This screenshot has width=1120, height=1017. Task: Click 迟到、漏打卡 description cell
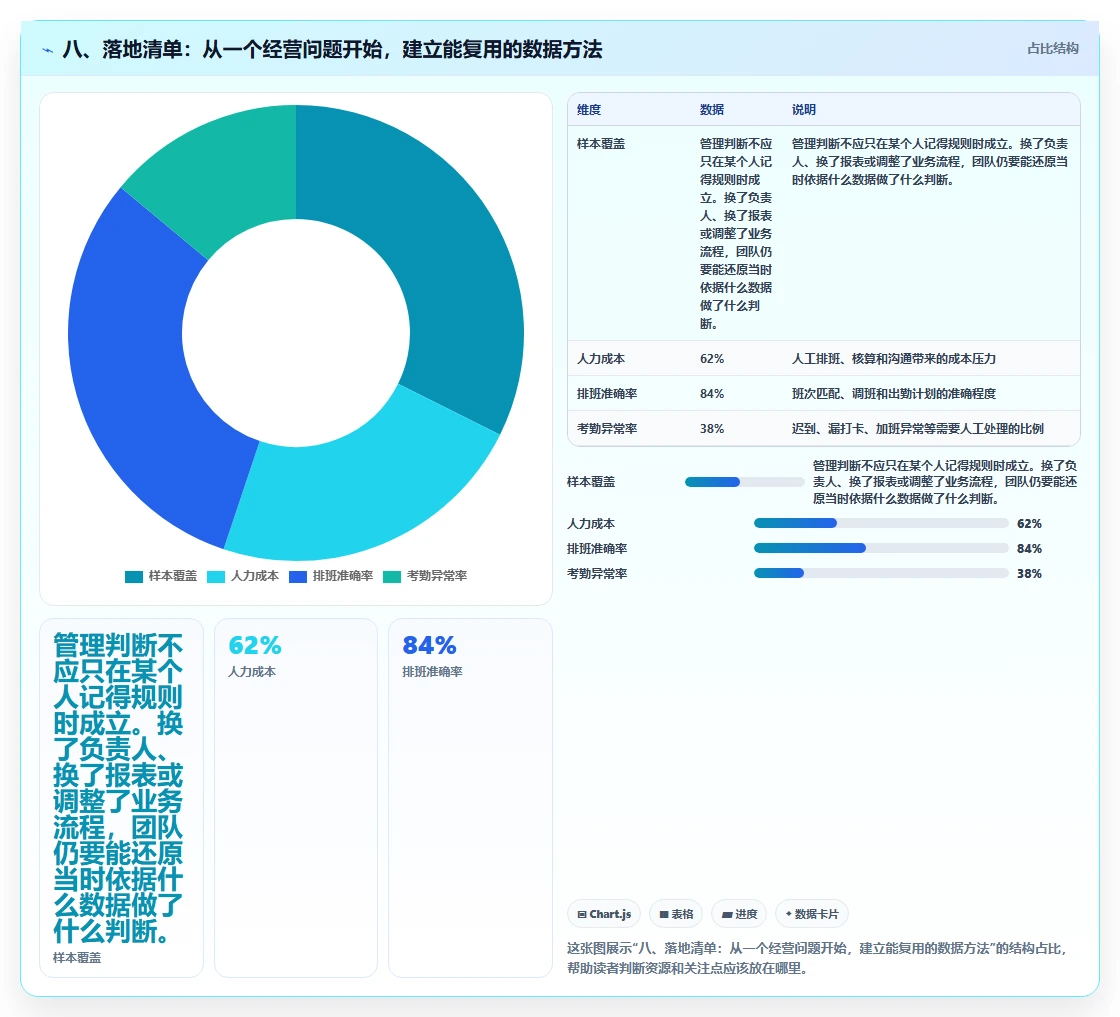(918, 429)
